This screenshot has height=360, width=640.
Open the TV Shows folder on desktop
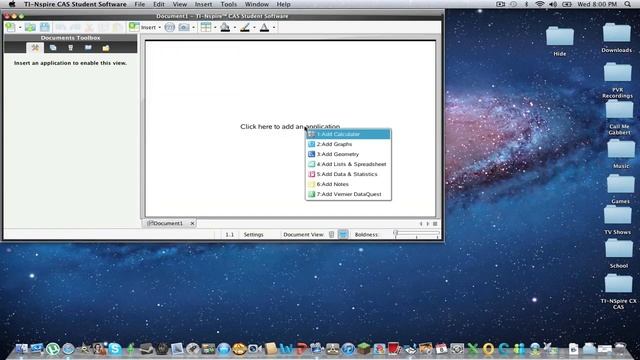[x=618, y=220]
